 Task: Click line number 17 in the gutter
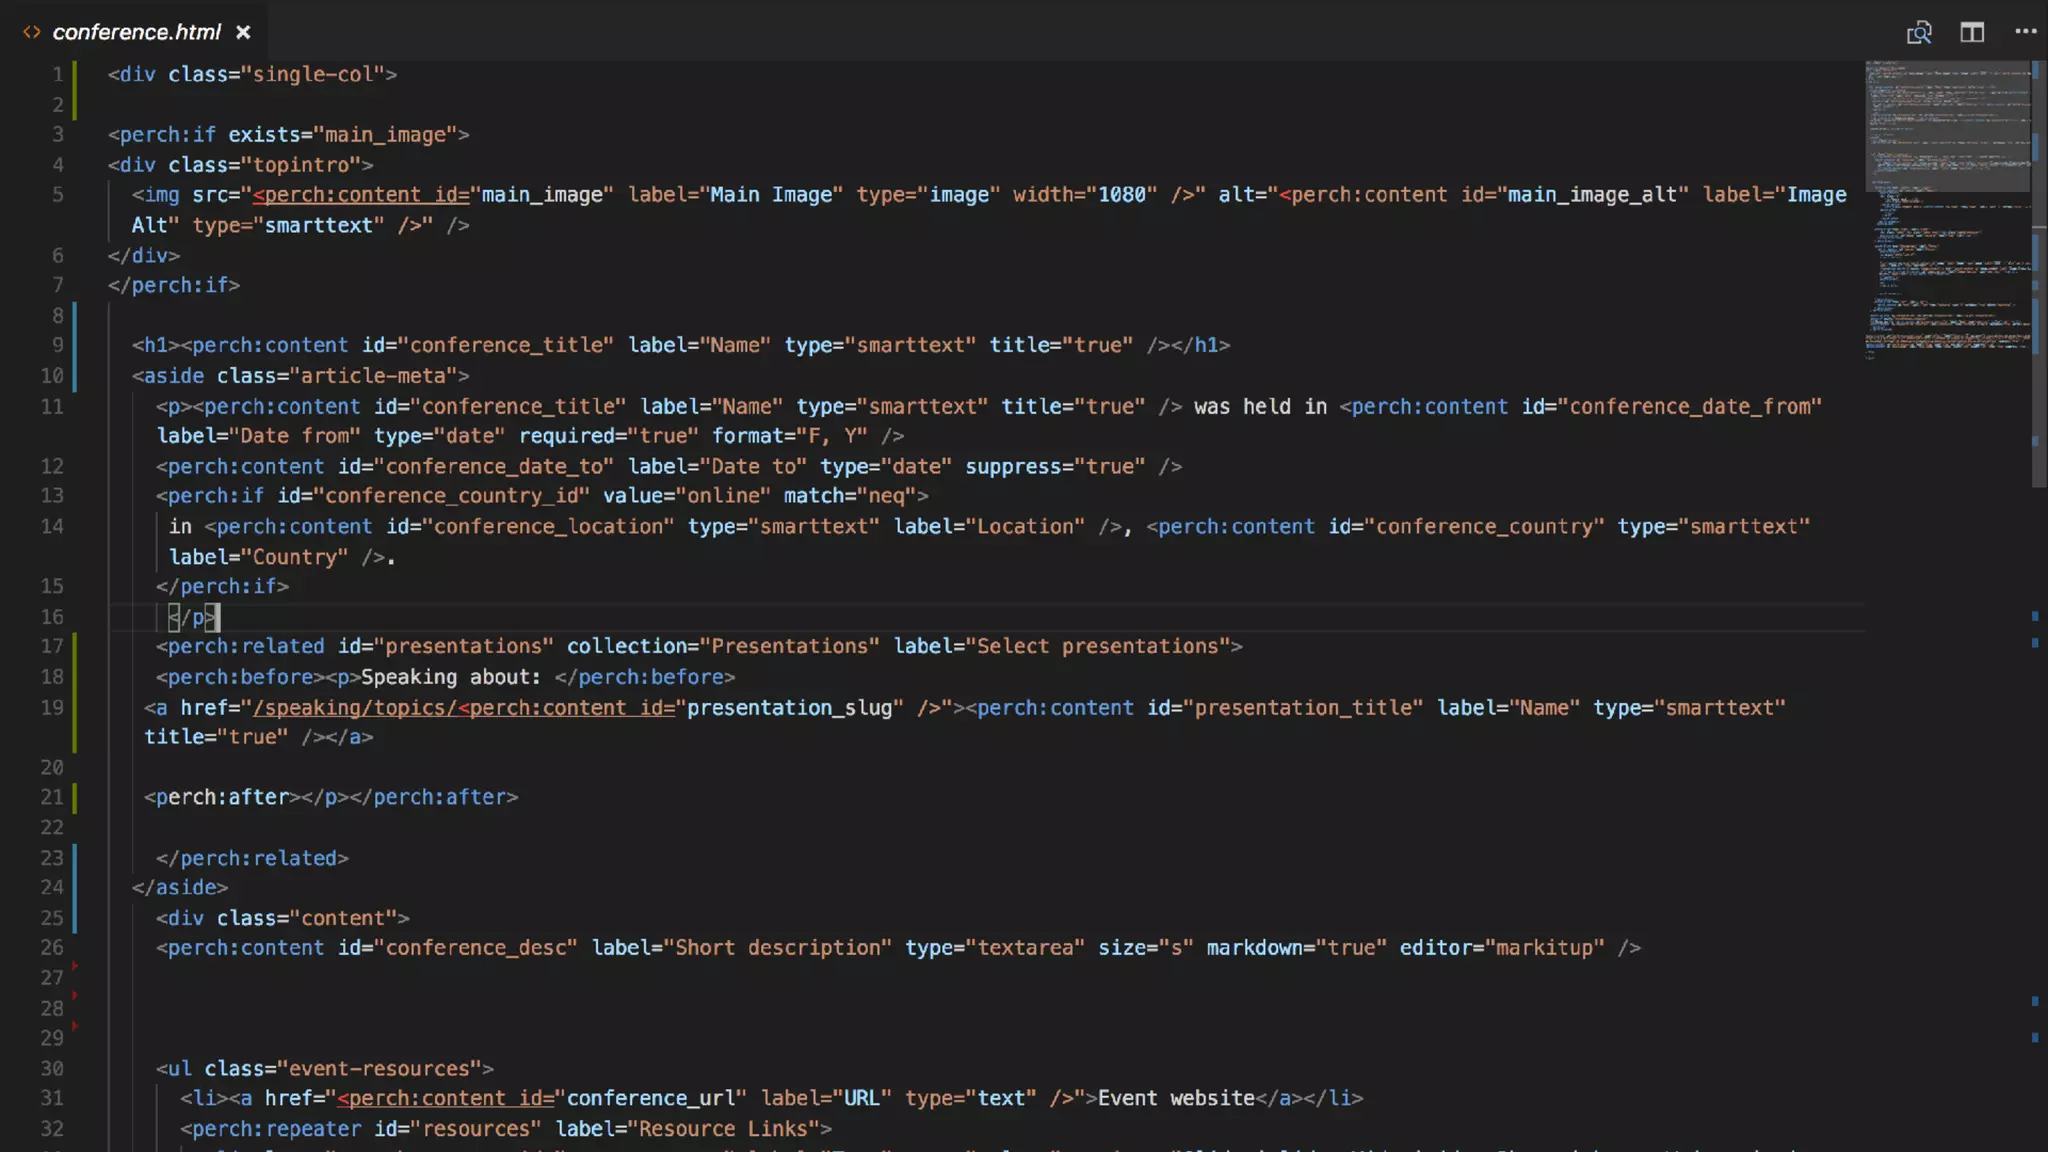click(52, 647)
